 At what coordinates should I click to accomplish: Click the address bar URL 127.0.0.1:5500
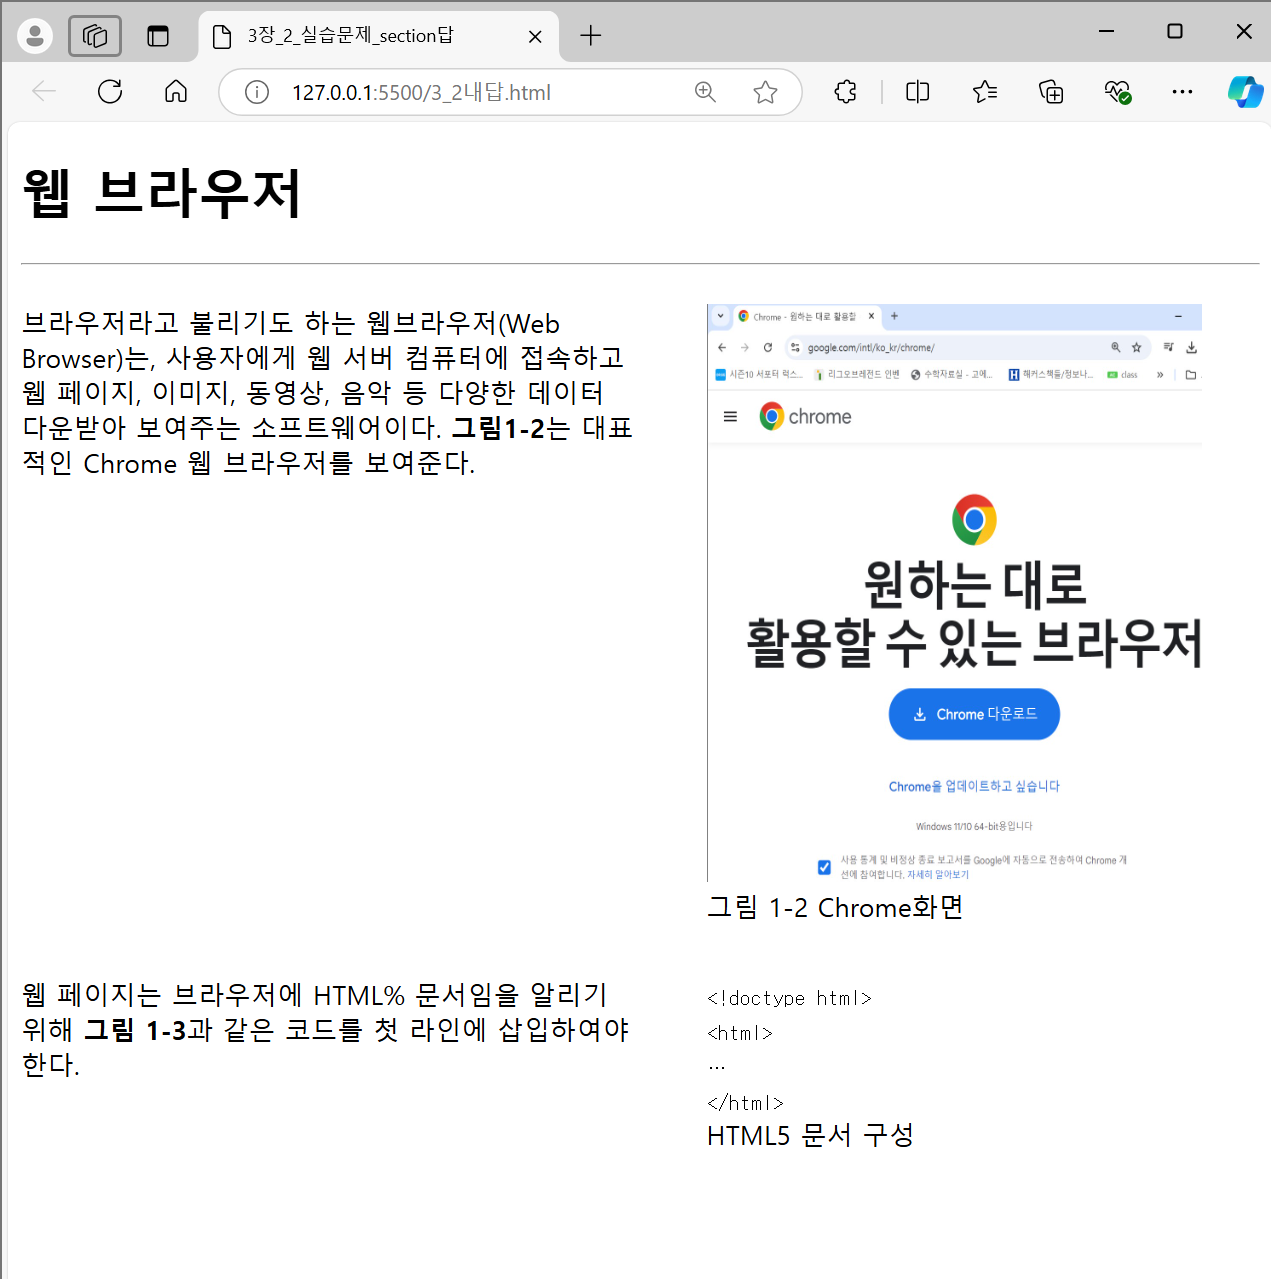pos(421,92)
